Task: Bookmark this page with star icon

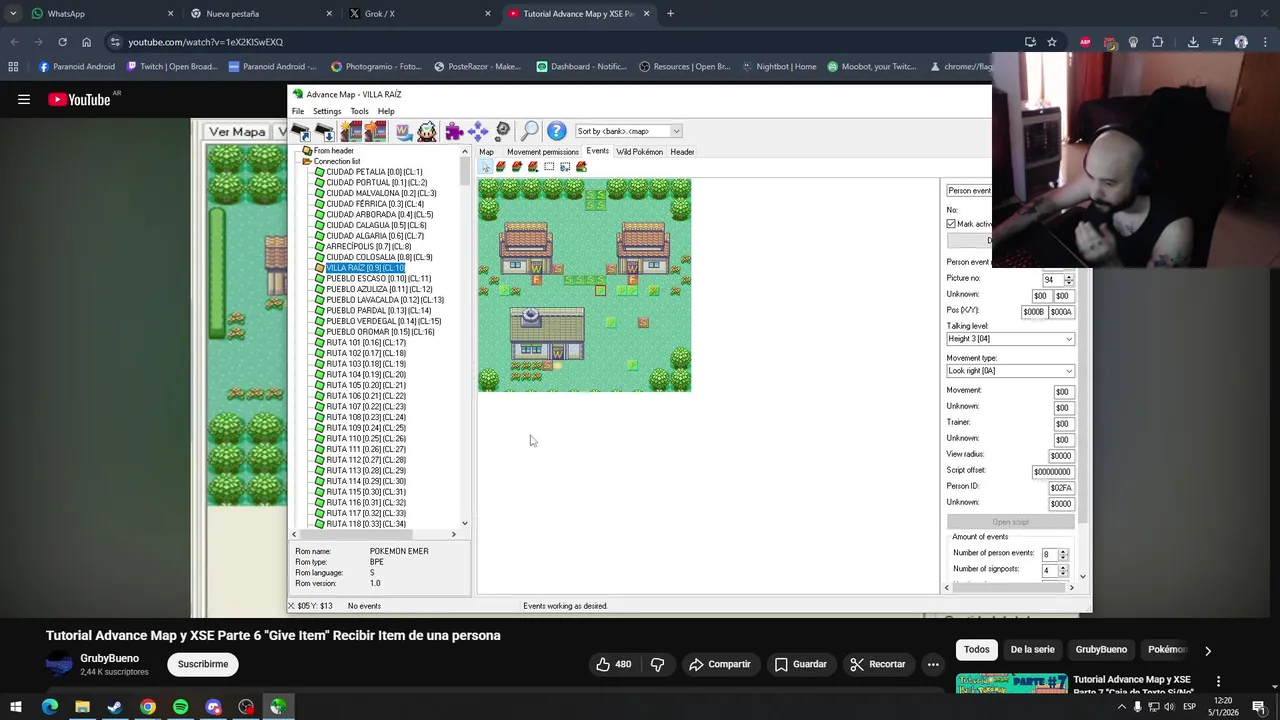Action: click(x=1052, y=42)
